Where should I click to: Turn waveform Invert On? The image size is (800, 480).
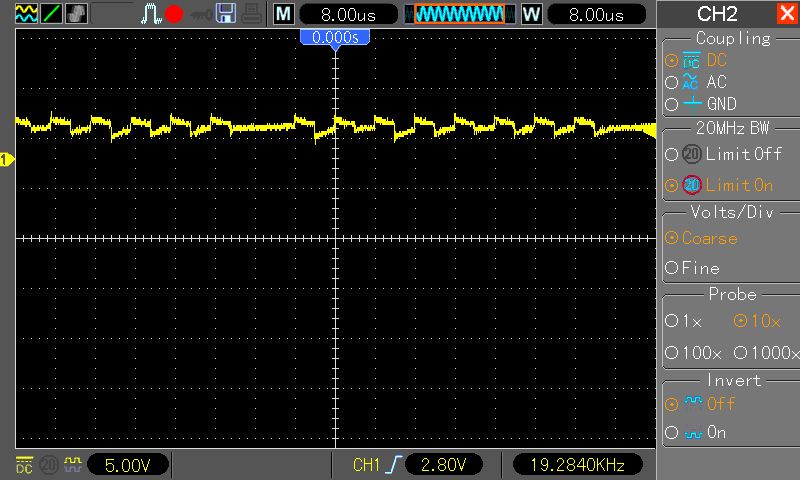click(714, 433)
